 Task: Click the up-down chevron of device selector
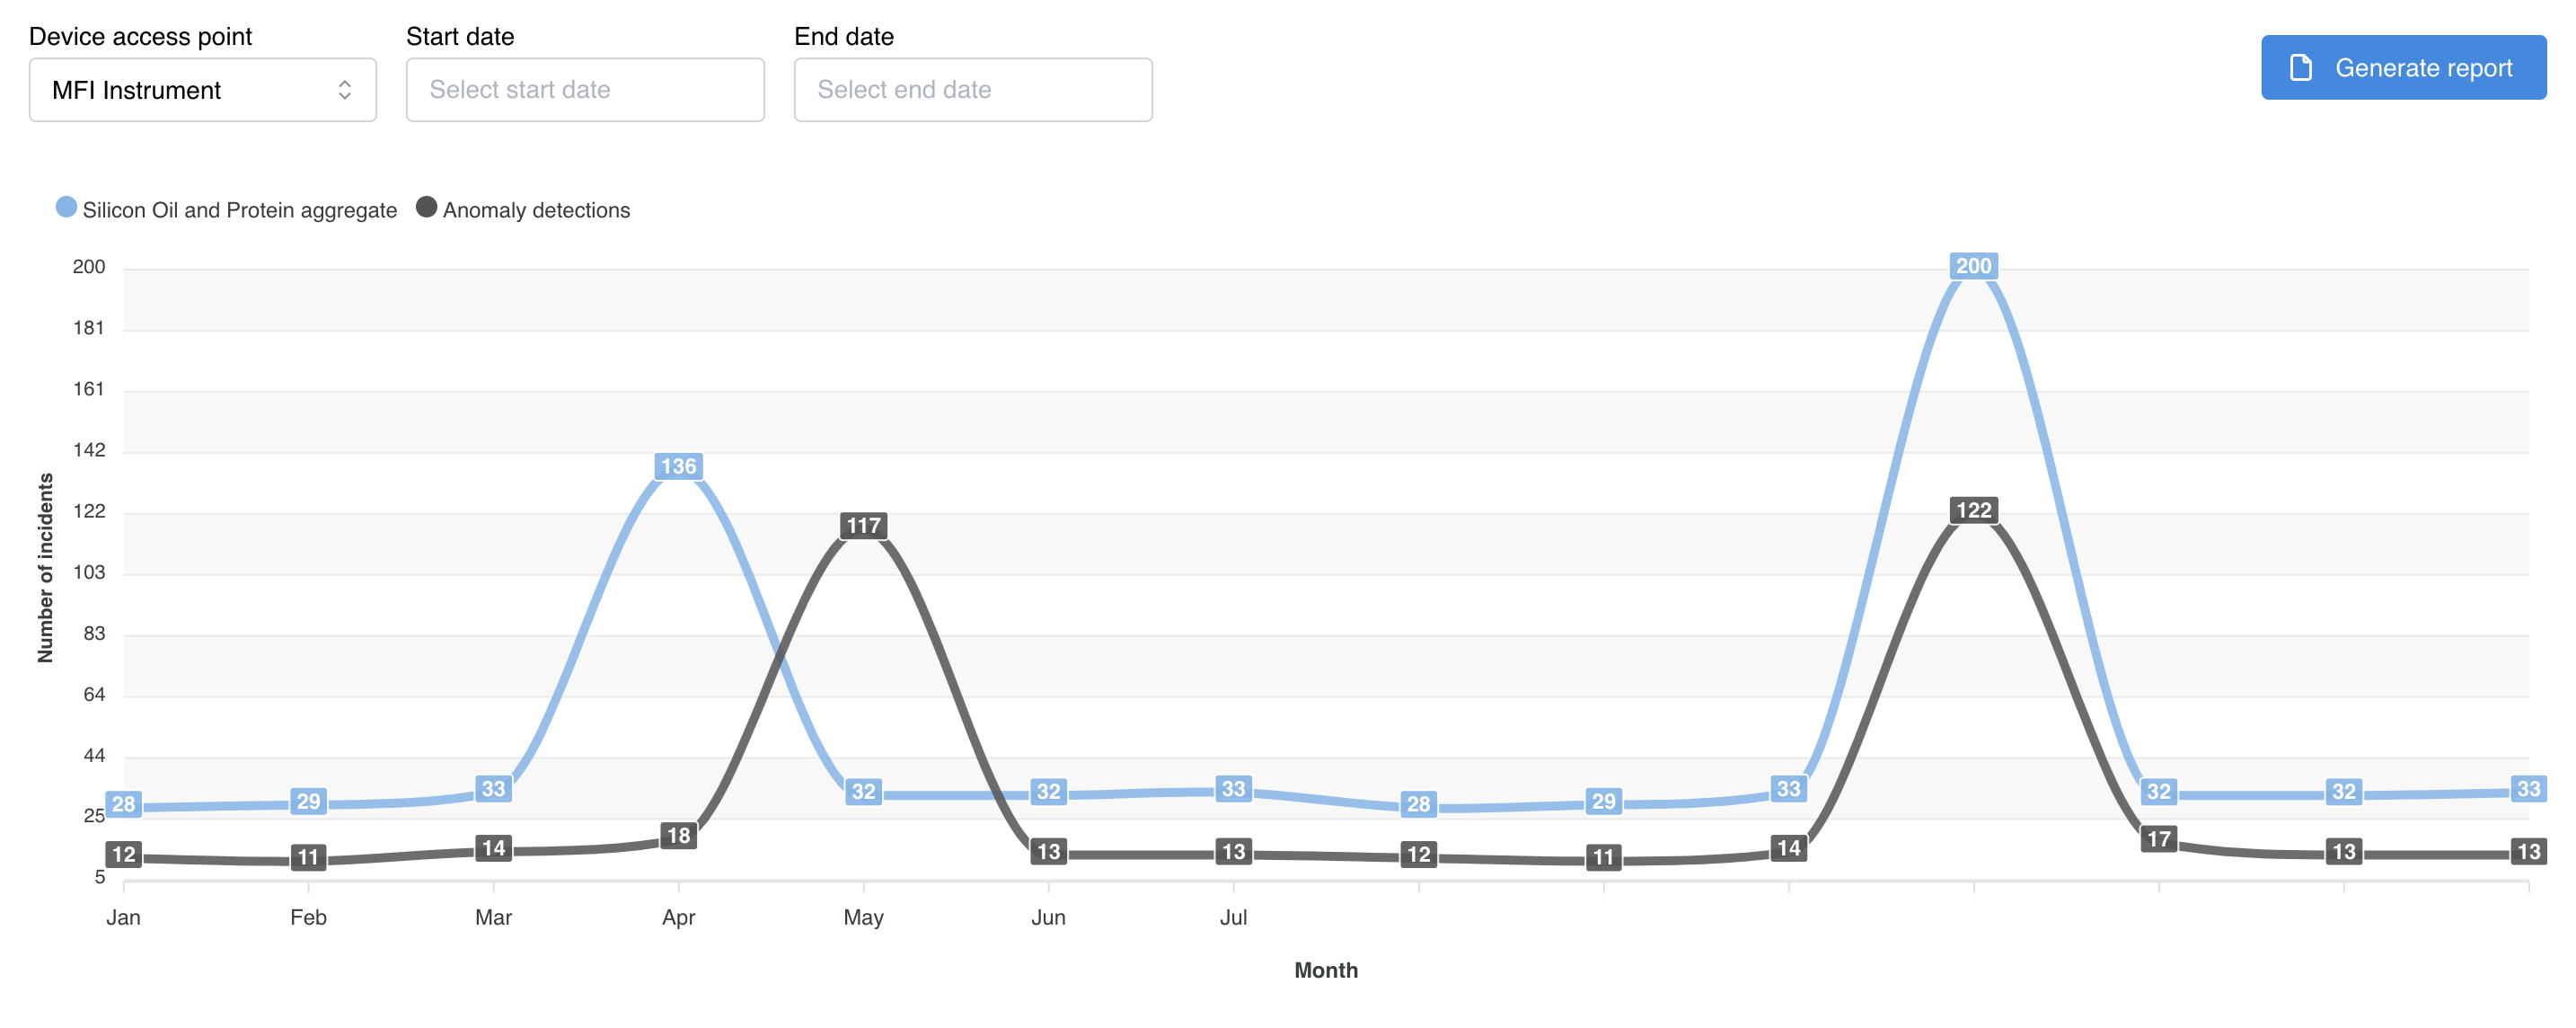point(344,90)
